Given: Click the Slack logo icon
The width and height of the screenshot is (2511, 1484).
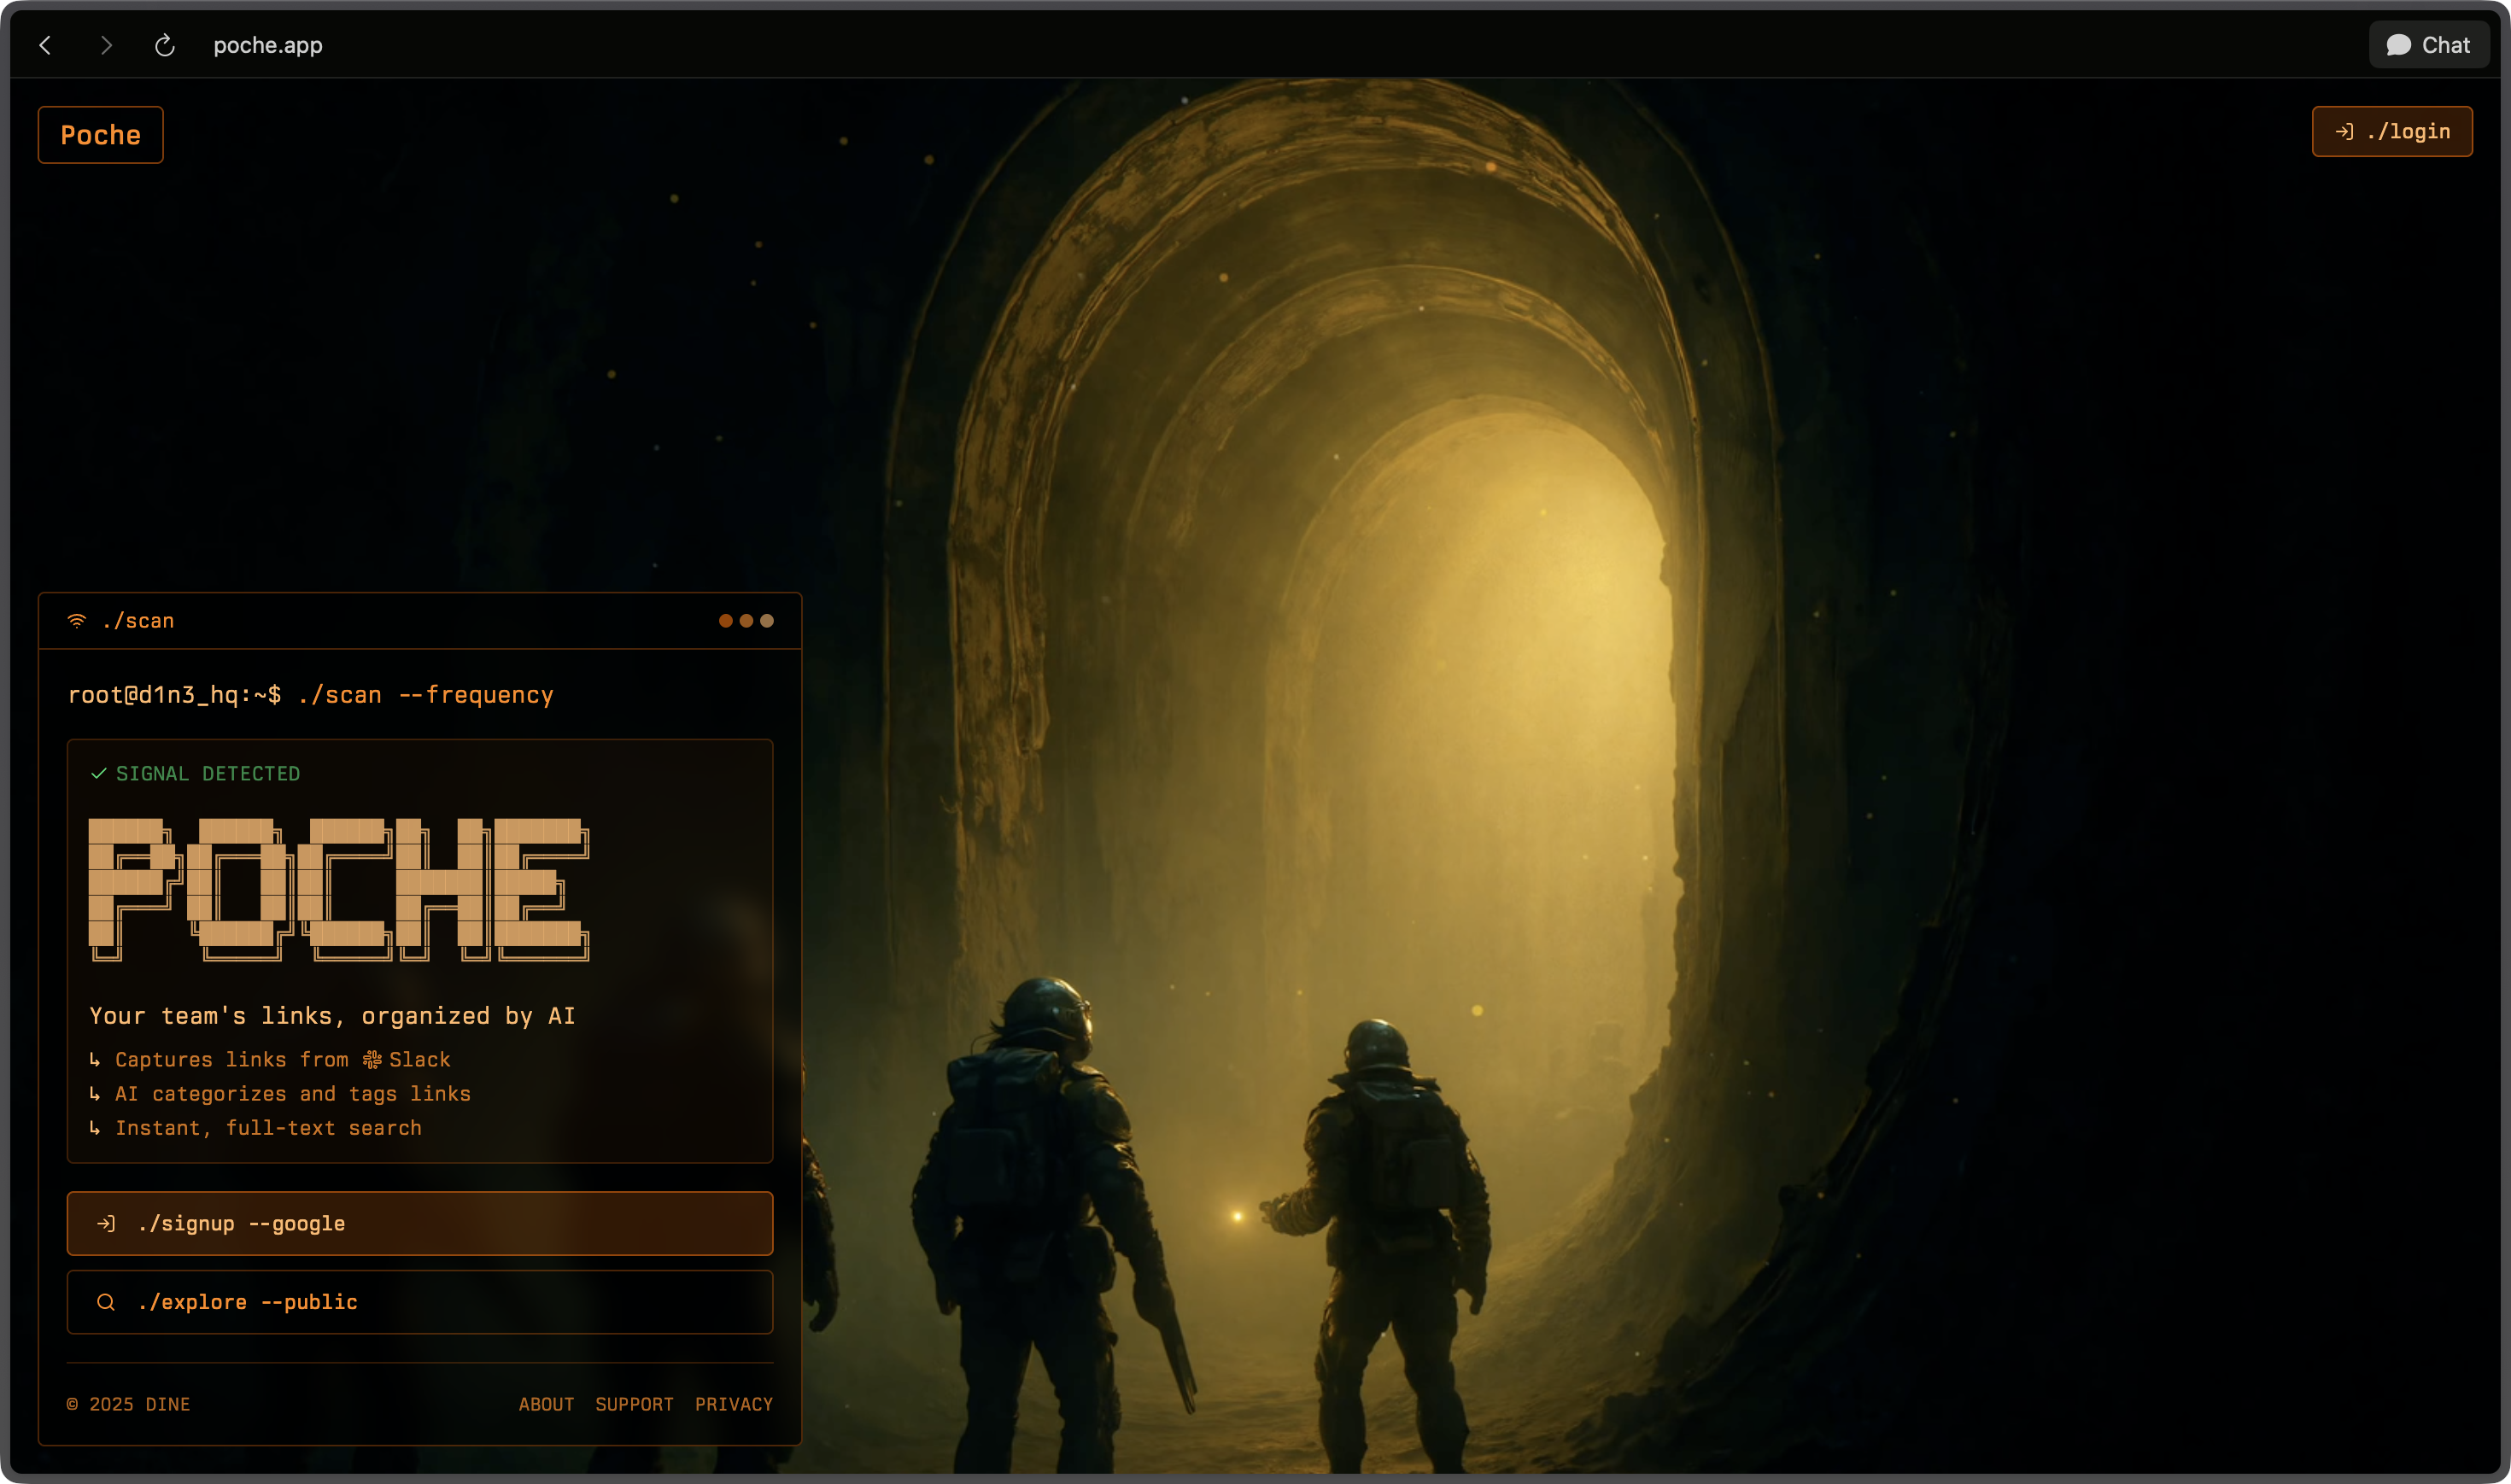Looking at the screenshot, I should [x=372, y=1059].
